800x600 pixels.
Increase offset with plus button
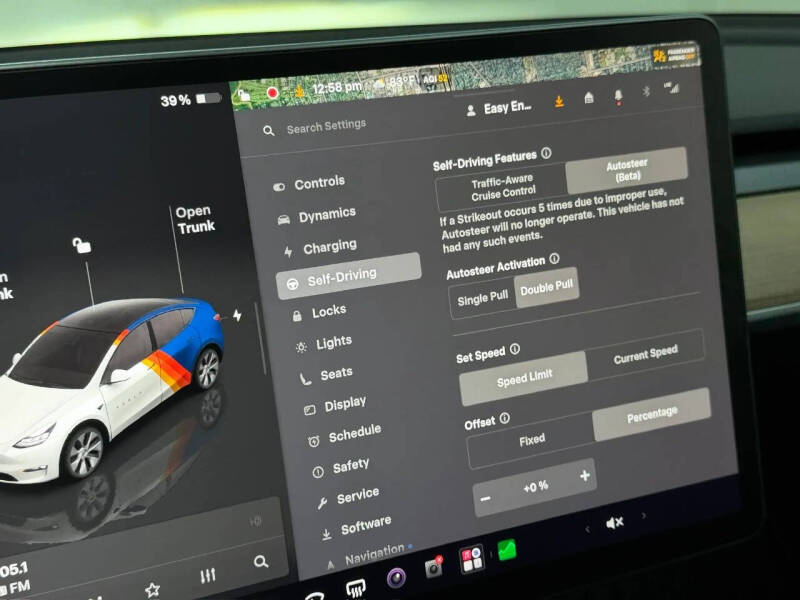(585, 476)
